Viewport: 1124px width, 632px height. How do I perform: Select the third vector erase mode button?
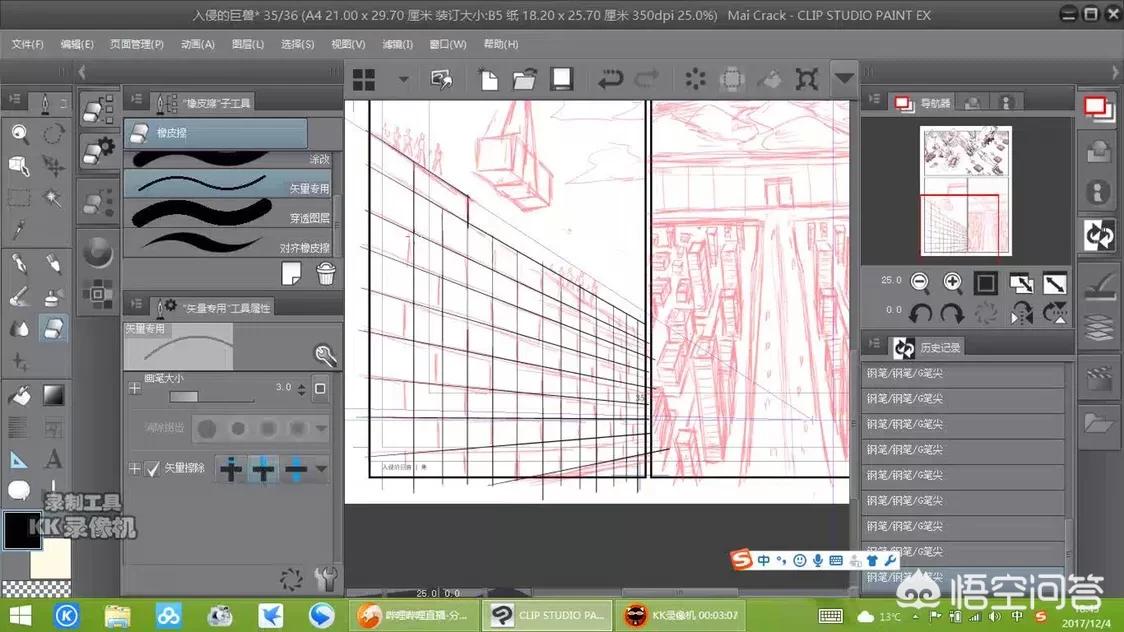295,469
